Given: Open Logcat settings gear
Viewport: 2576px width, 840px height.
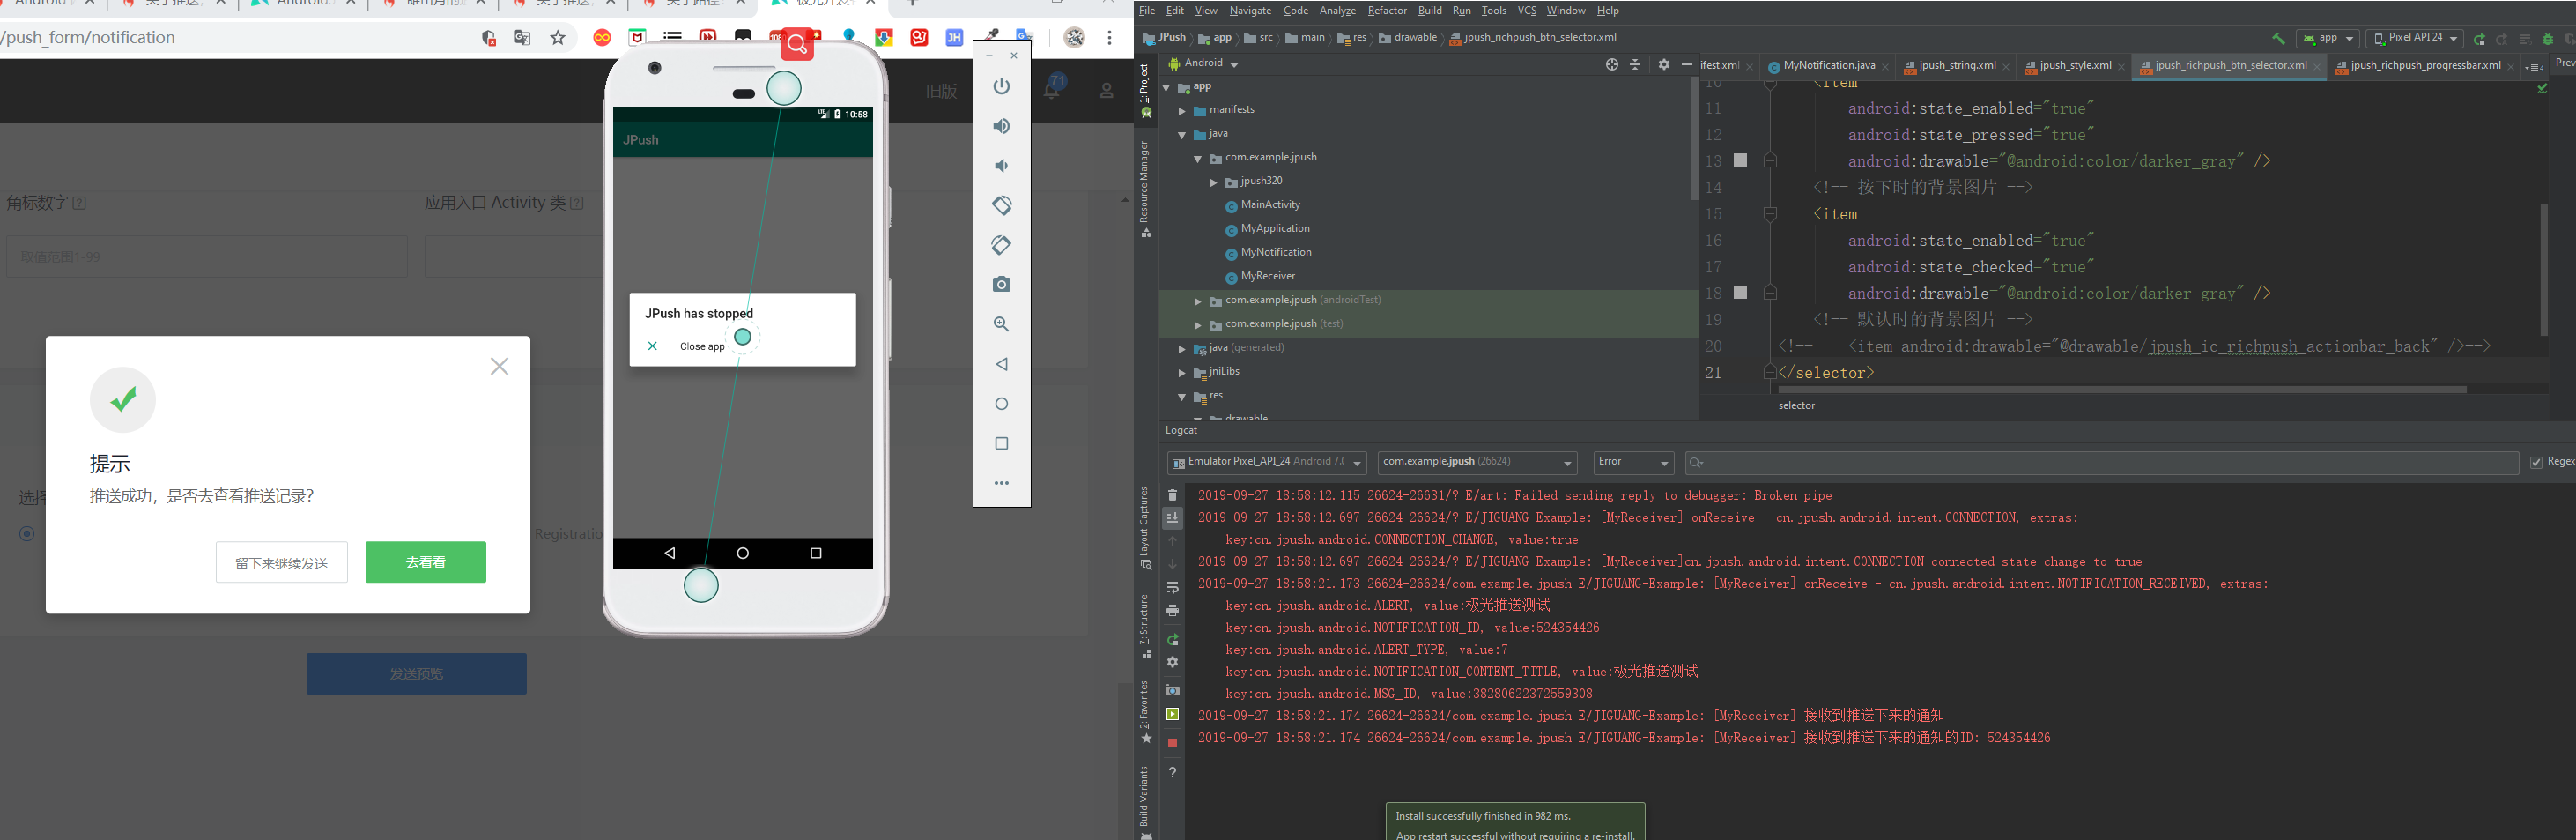Looking at the screenshot, I should click(x=1172, y=663).
